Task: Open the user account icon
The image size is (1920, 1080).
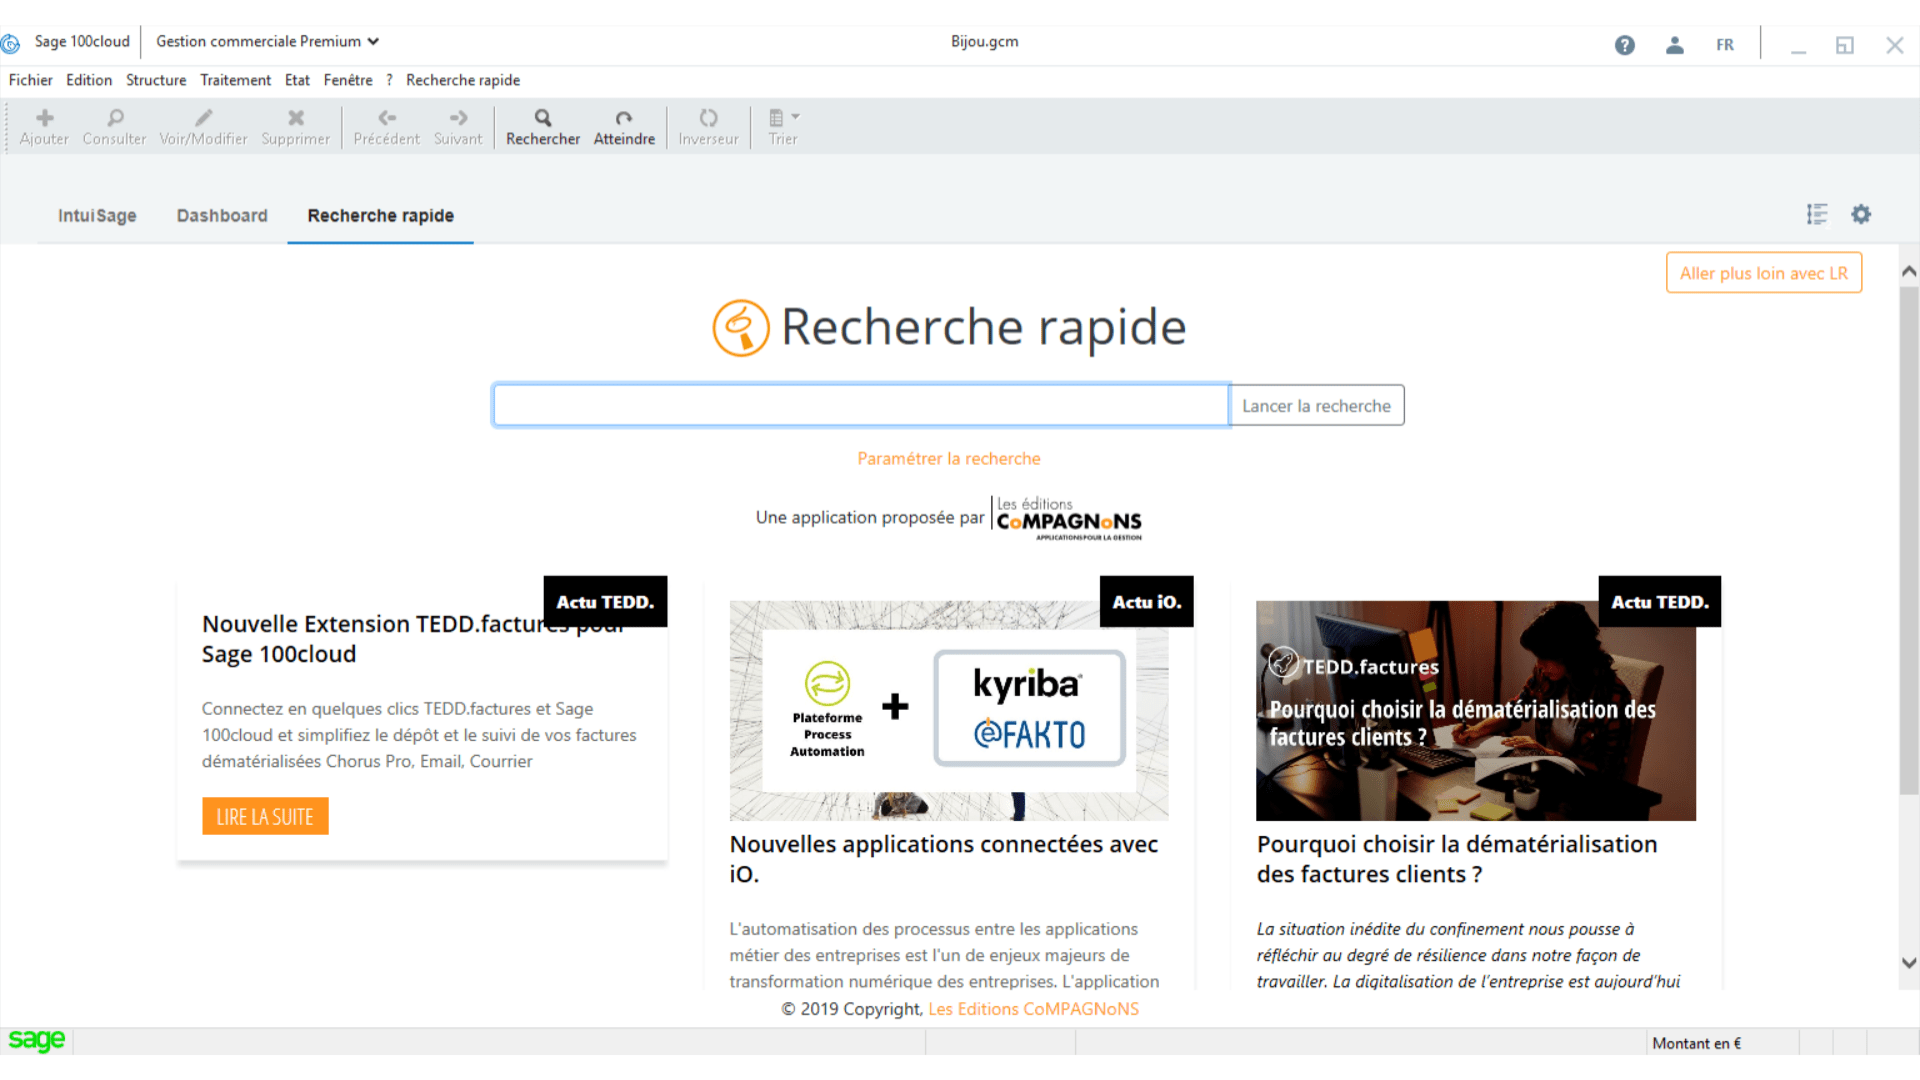Action: [1675, 45]
